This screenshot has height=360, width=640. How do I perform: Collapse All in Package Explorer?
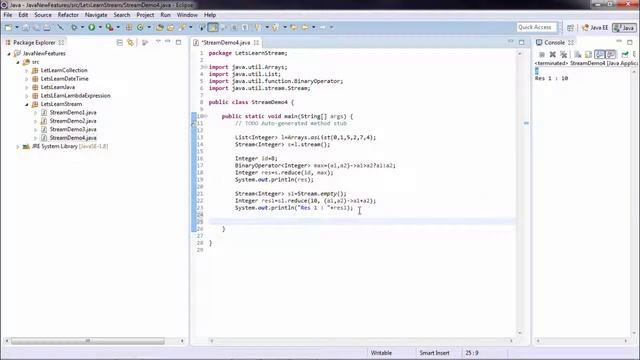[120, 42]
